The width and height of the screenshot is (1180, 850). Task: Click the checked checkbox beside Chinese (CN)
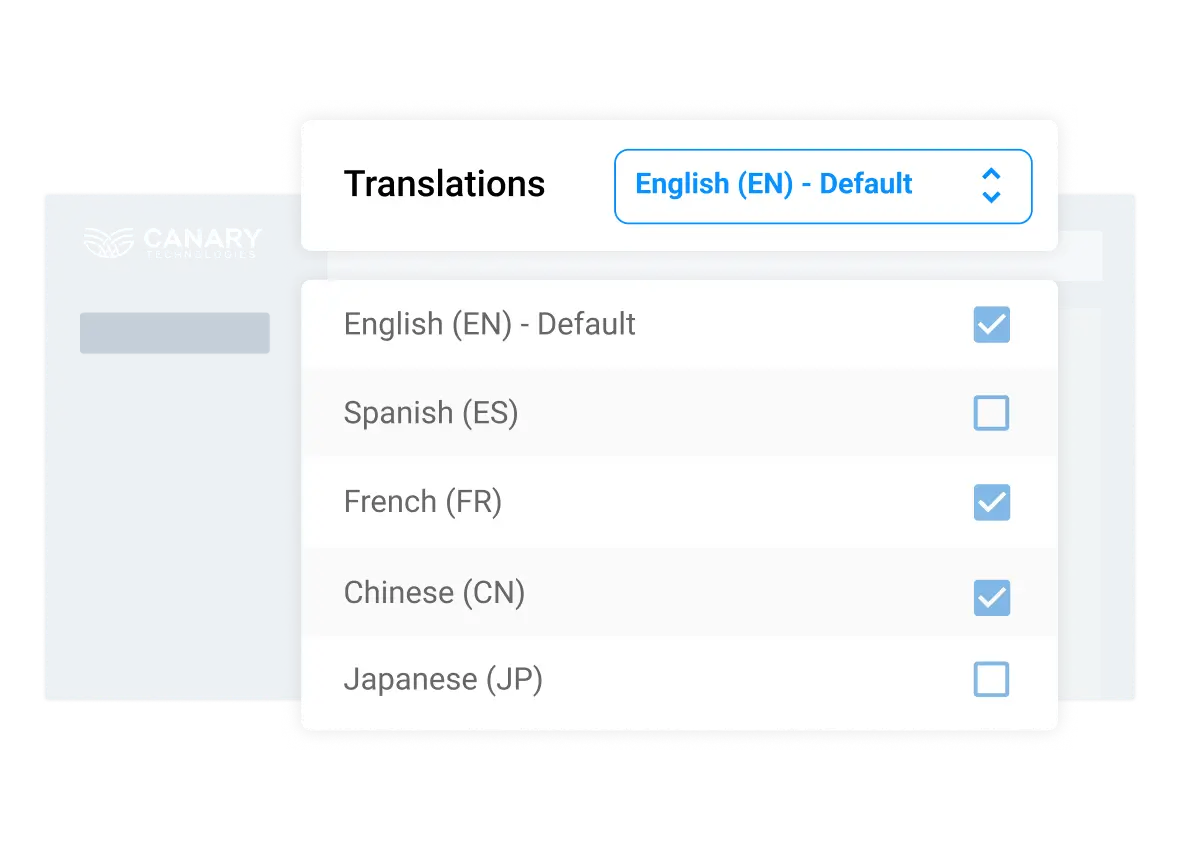pyautogui.click(x=991, y=597)
